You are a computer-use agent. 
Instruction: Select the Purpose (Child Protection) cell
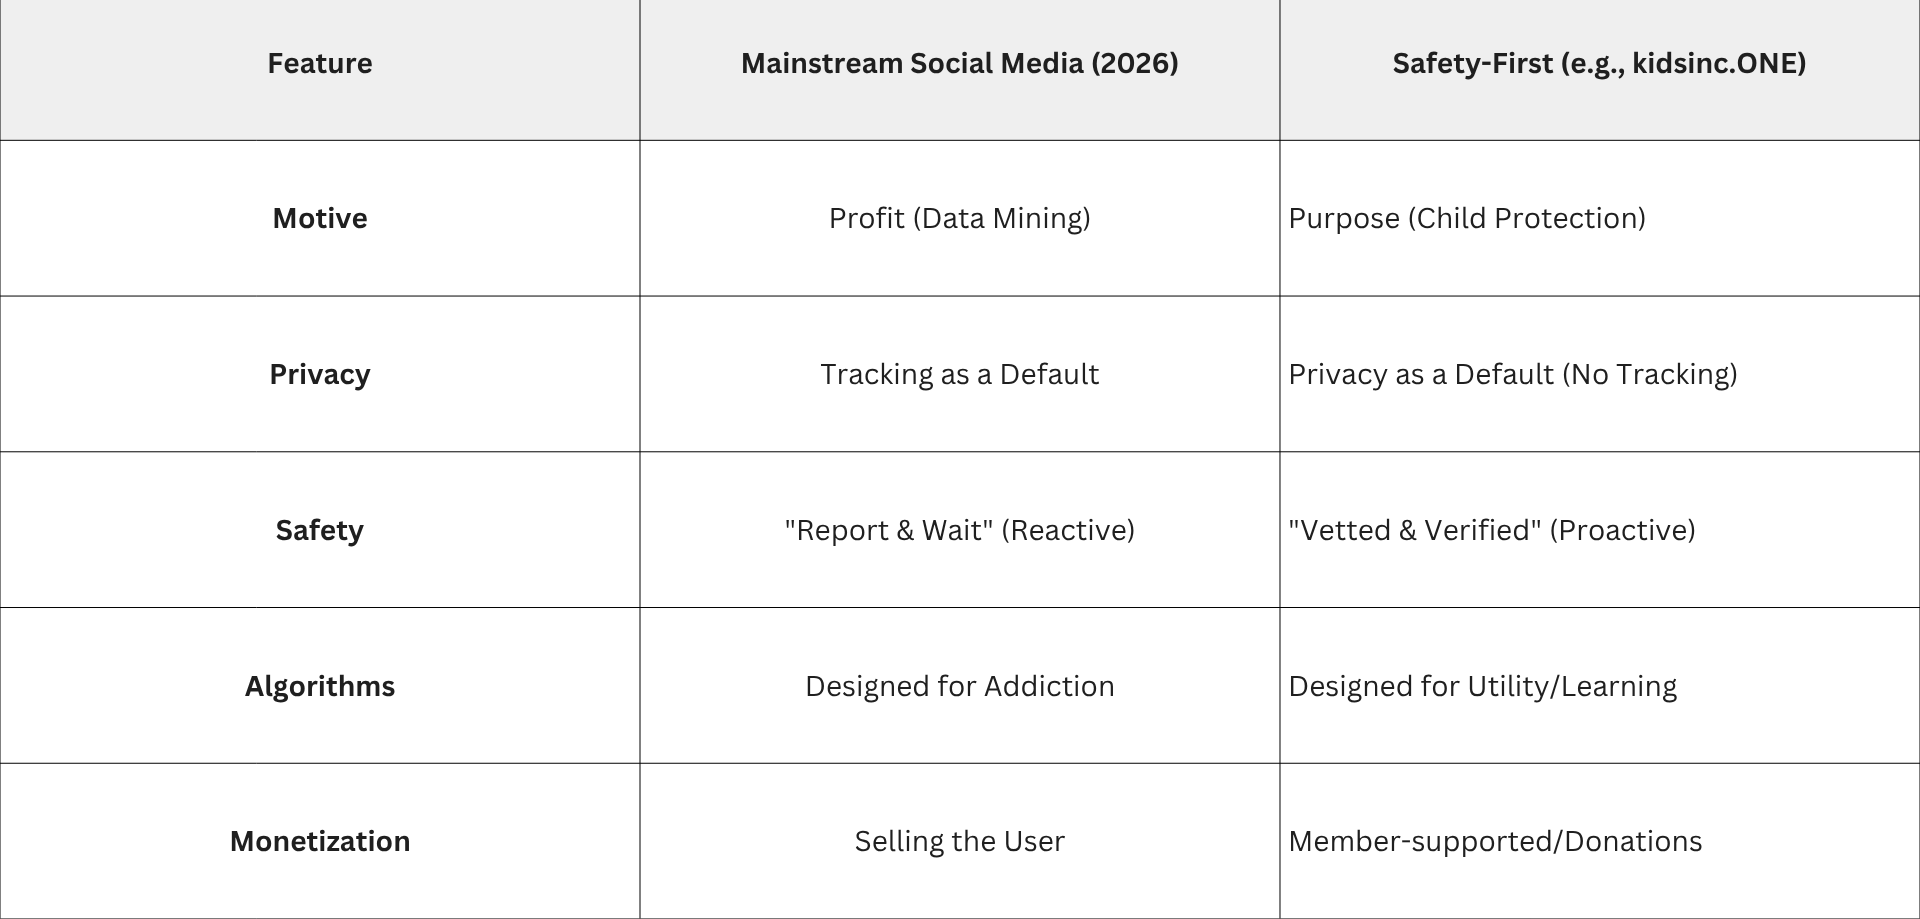point(1466,218)
